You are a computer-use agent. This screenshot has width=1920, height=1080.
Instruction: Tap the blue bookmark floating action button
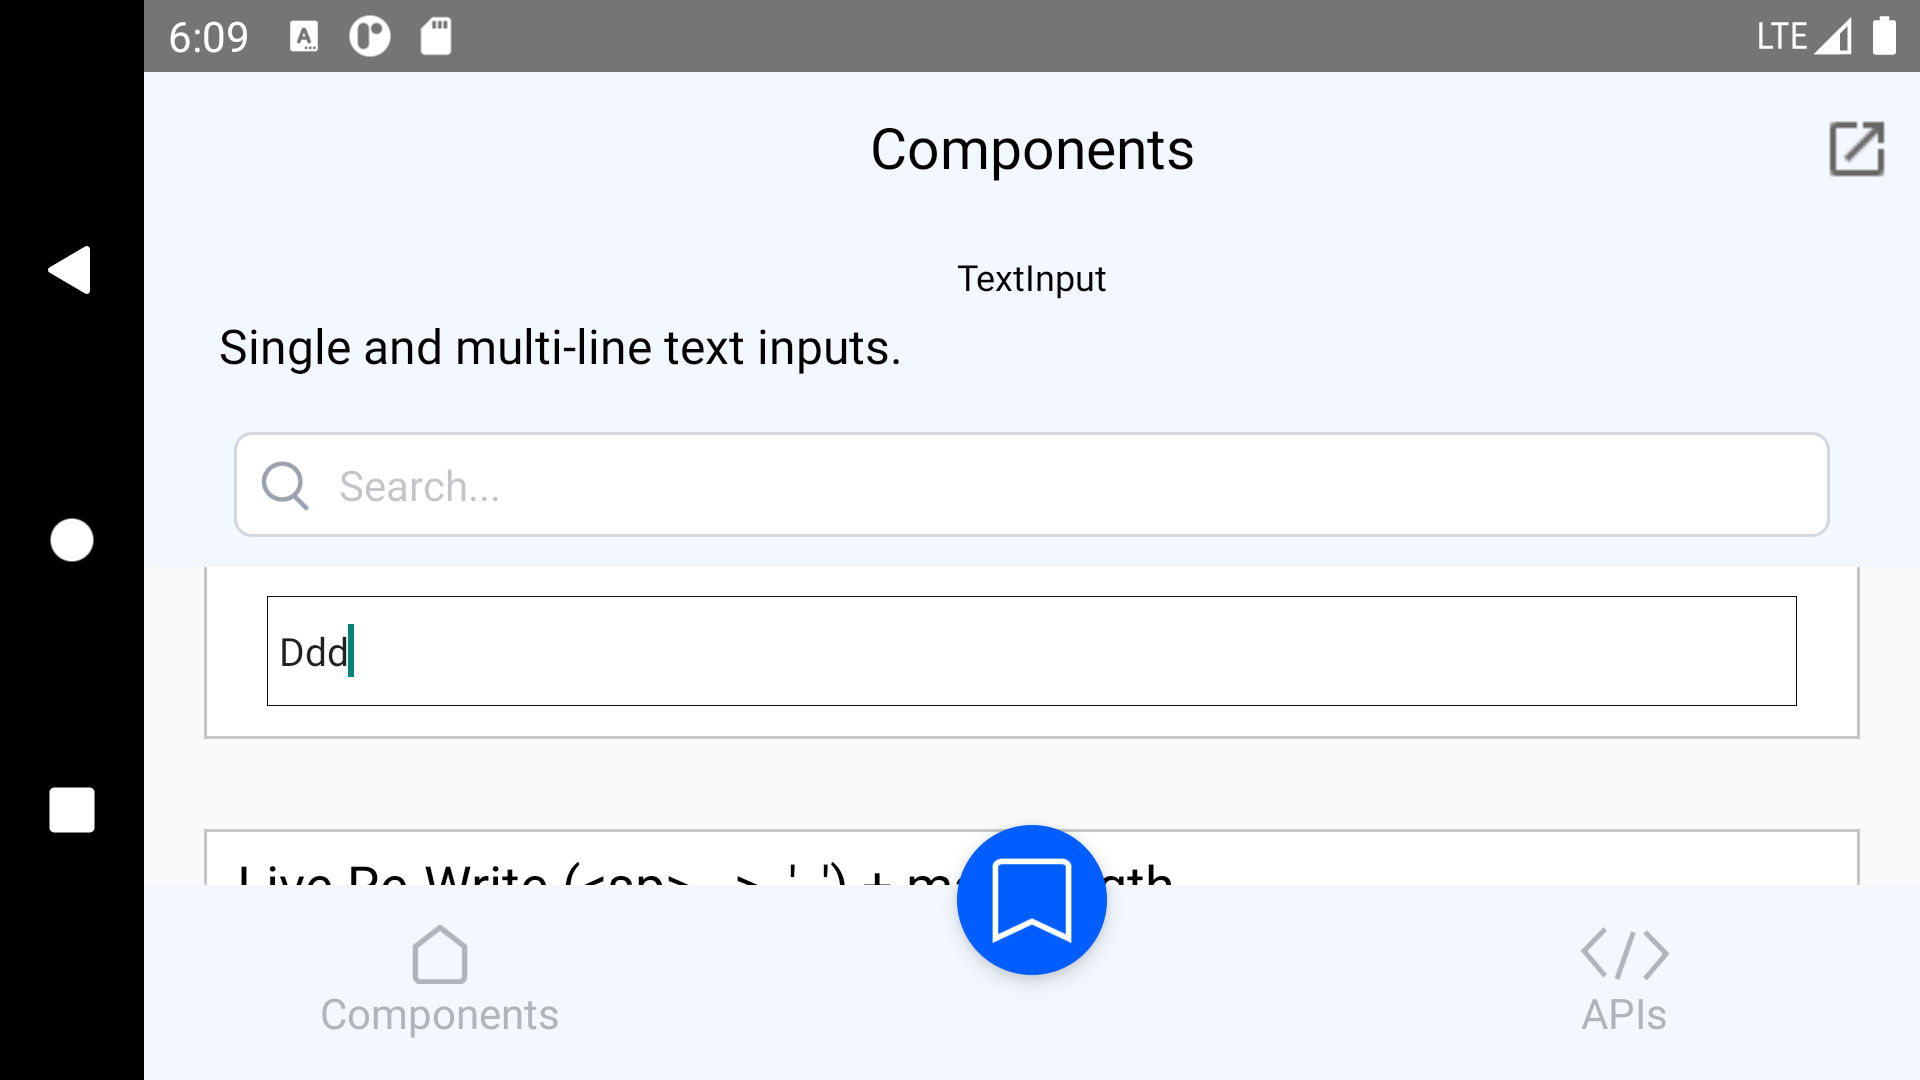coord(1031,899)
